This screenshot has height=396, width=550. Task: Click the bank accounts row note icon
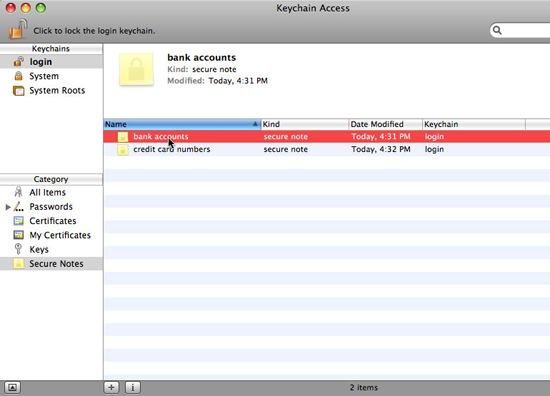(122, 137)
